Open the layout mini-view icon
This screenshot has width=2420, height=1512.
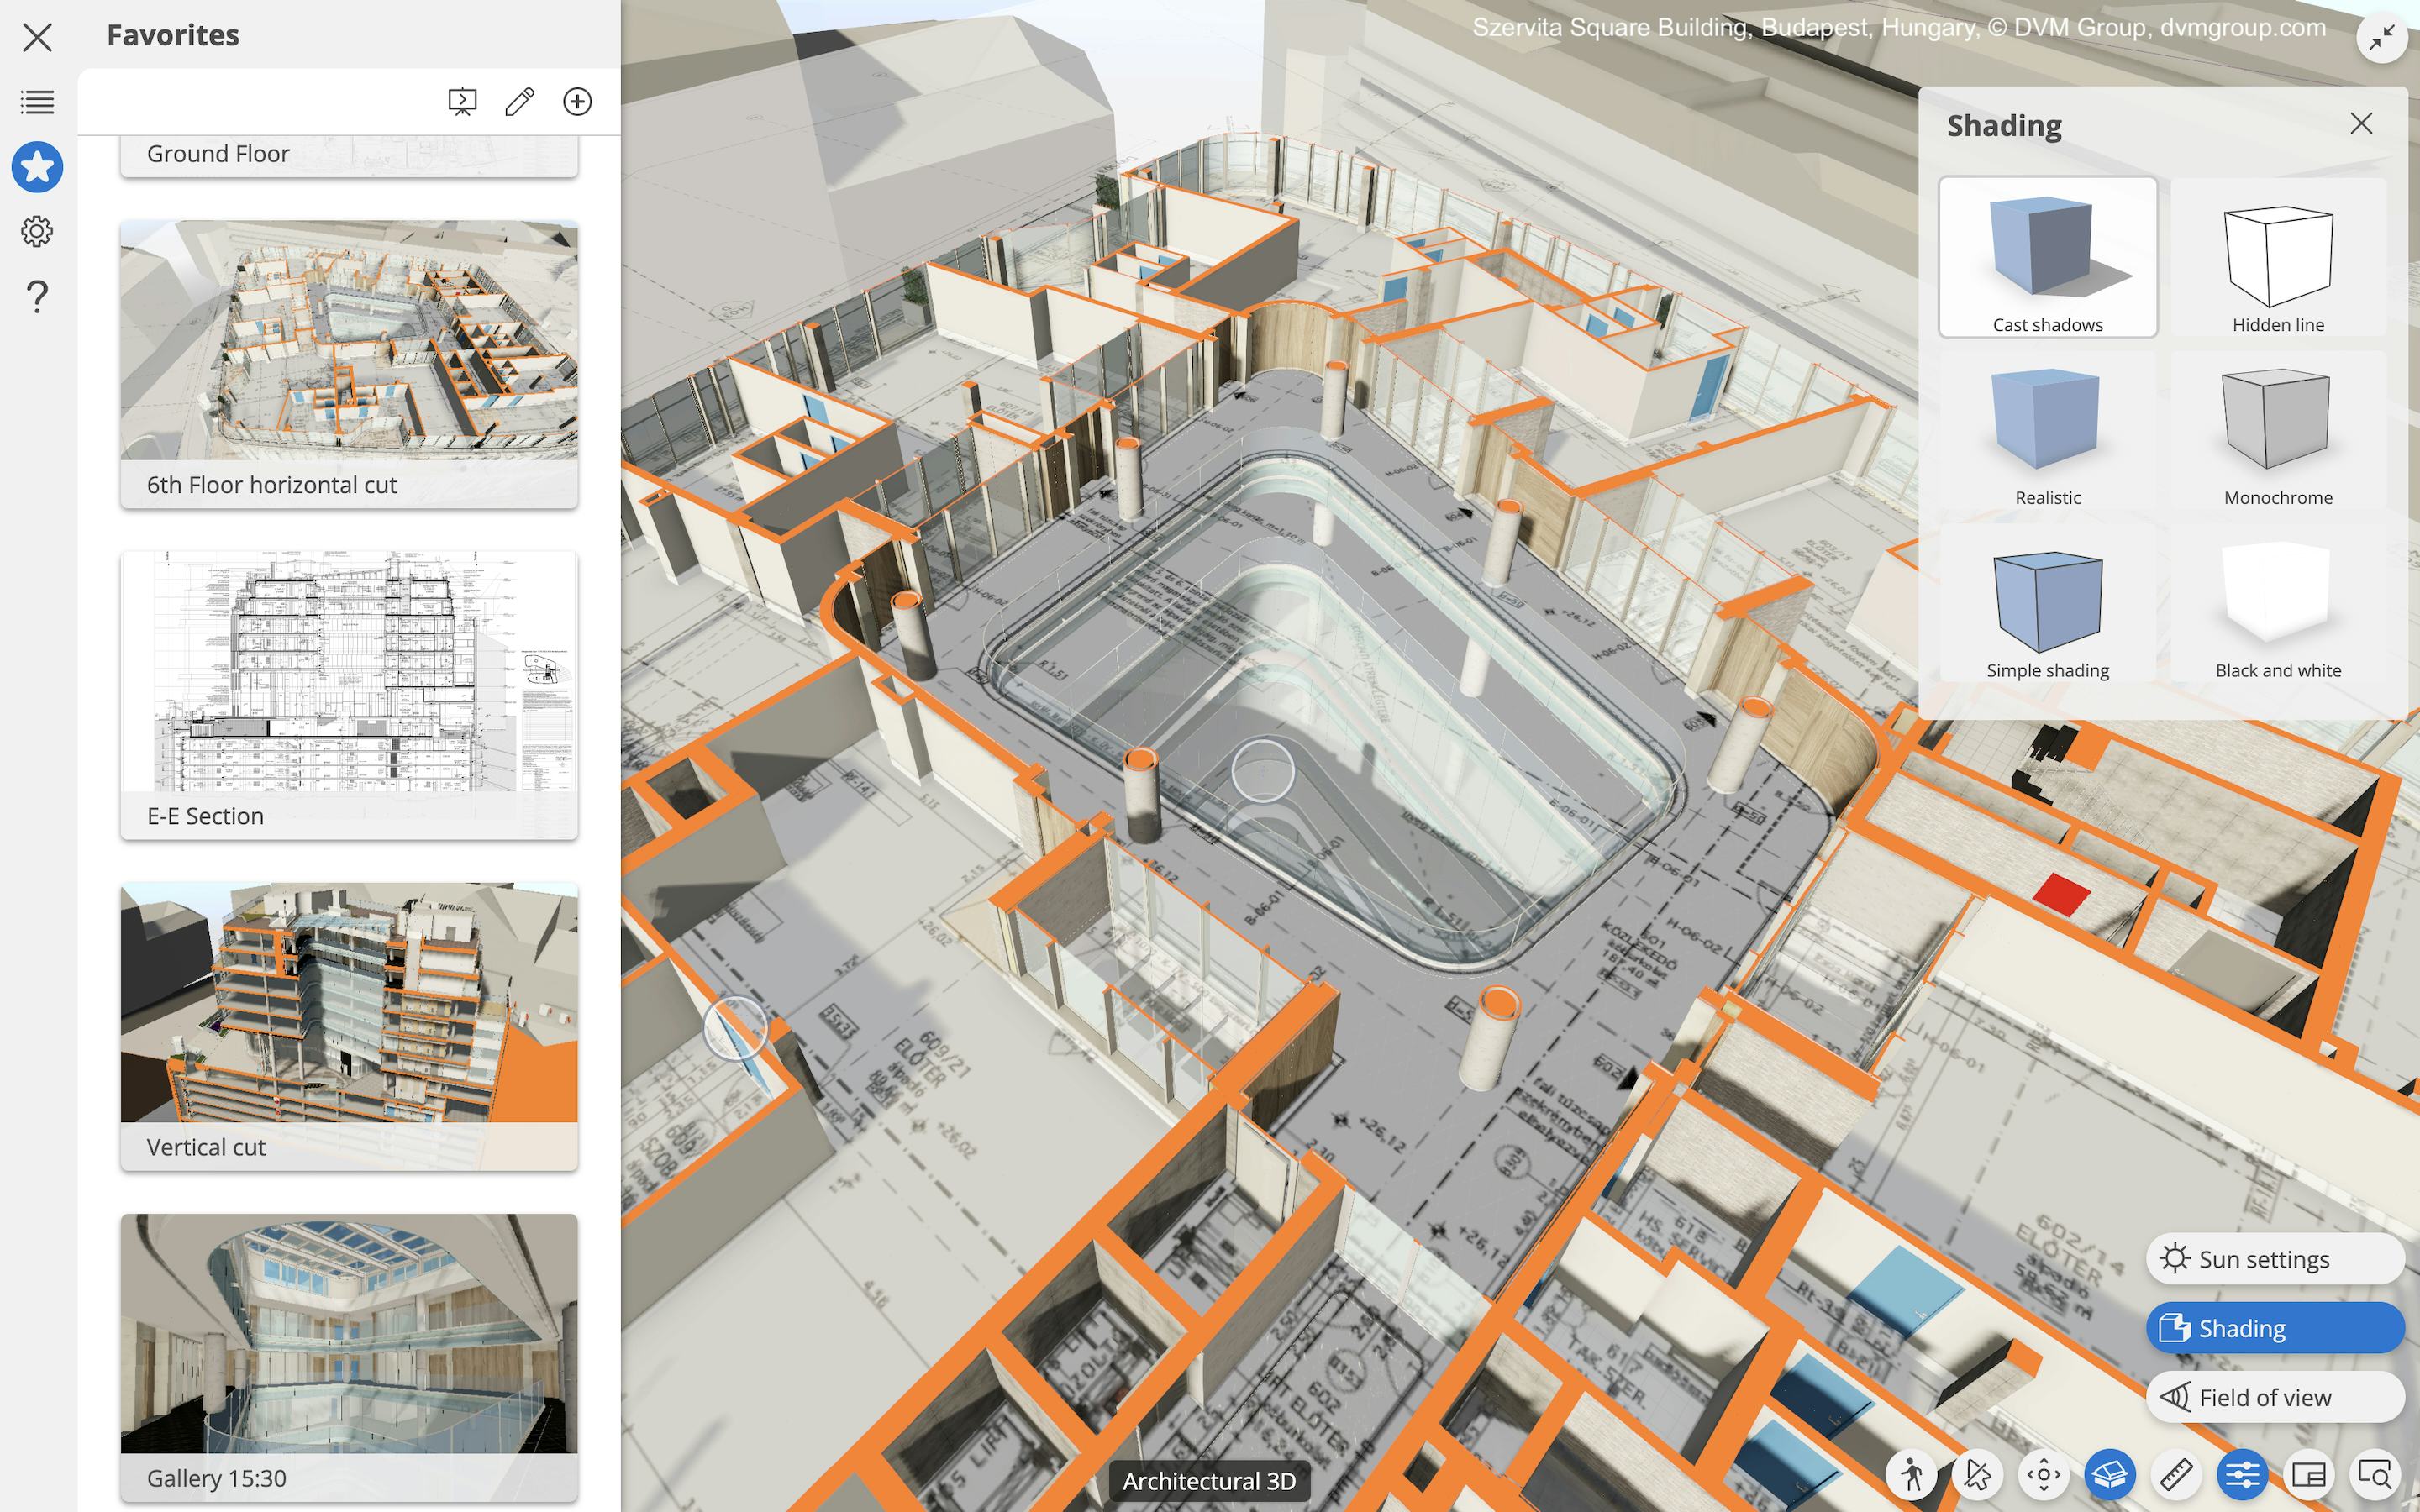click(x=2308, y=1474)
